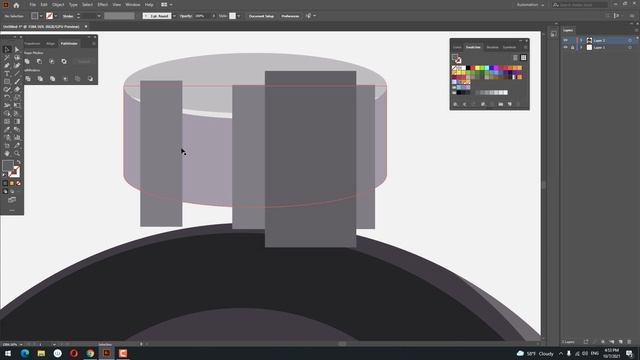Select the Magic Wand tool

tap(7, 58)
